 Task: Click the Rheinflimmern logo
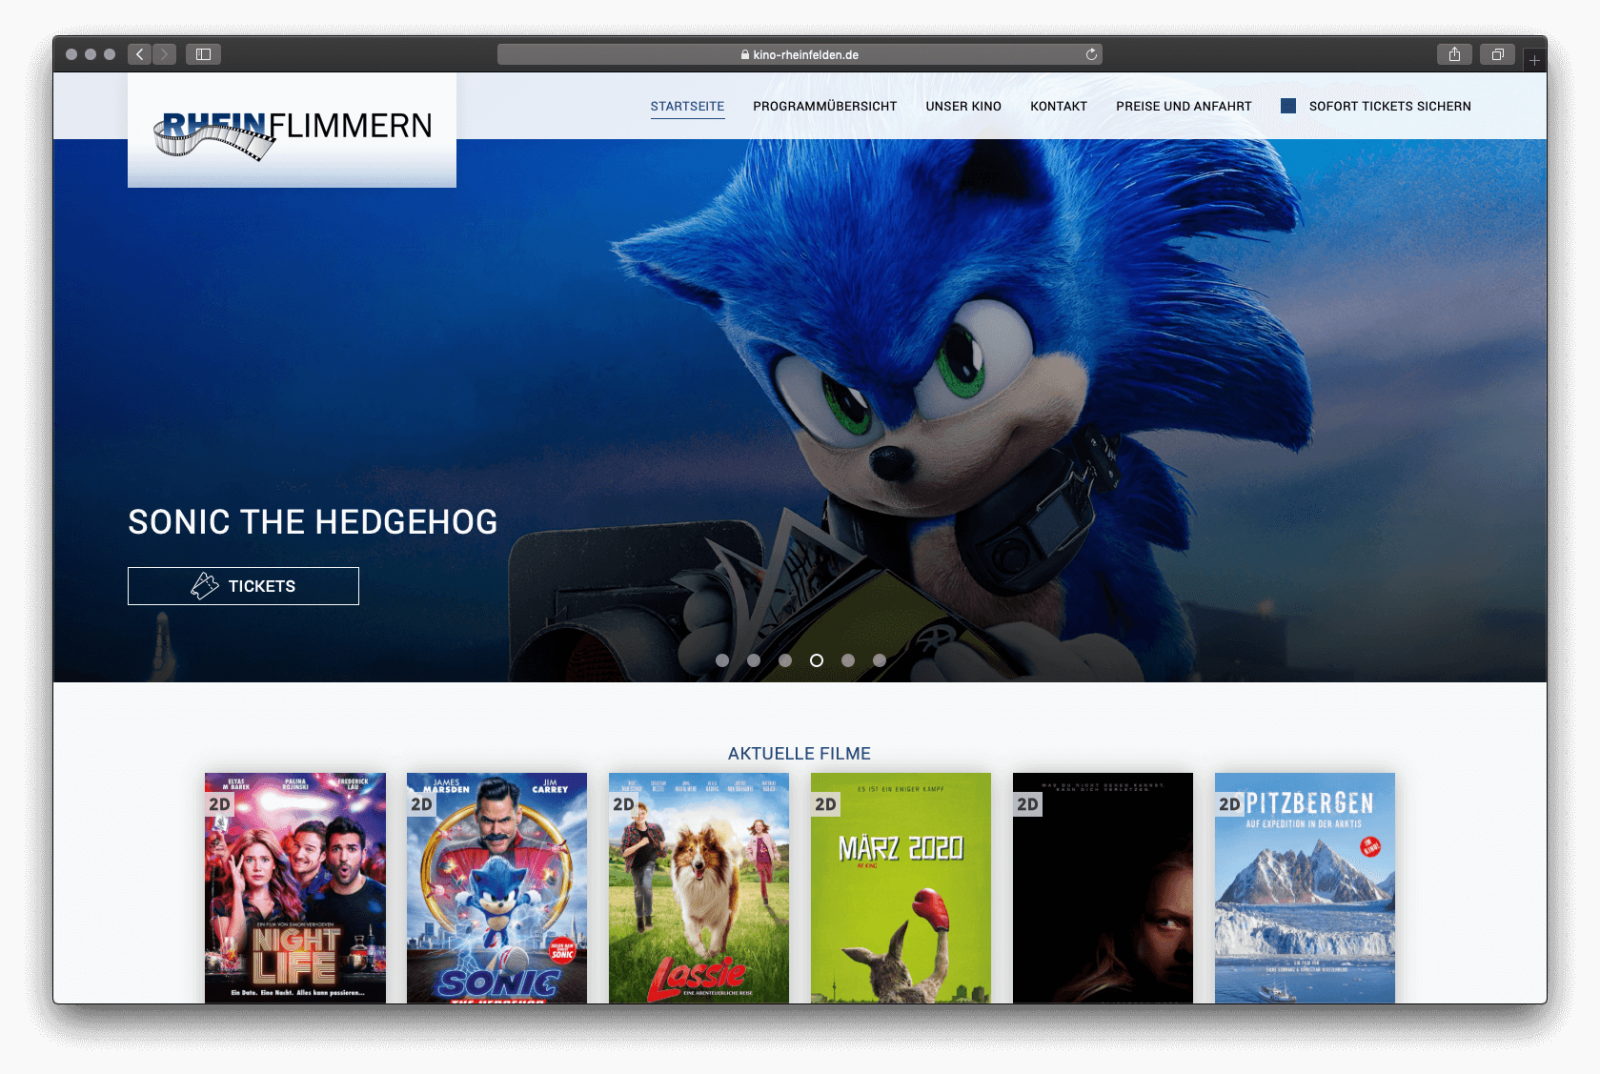[292, 132]
